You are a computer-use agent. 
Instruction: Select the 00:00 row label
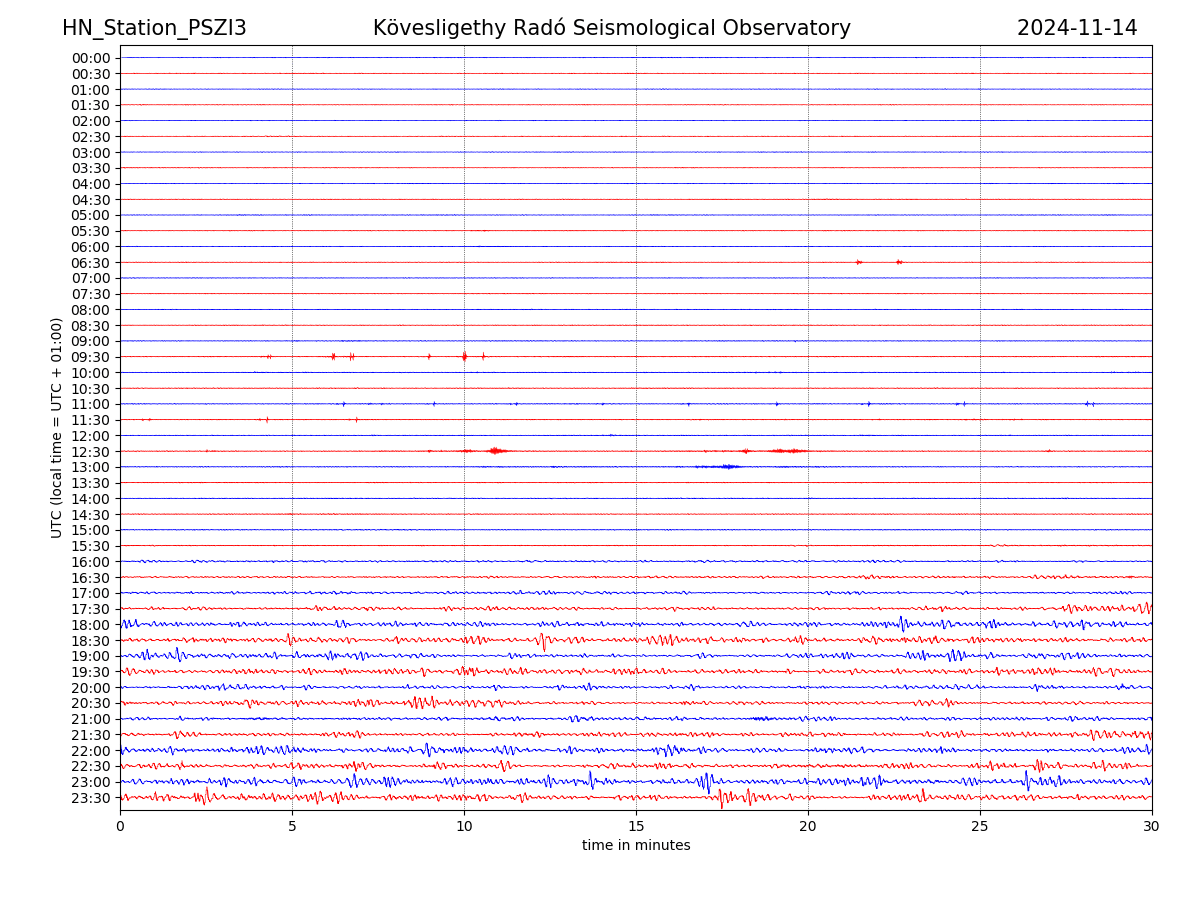click(x=90, y=58)
